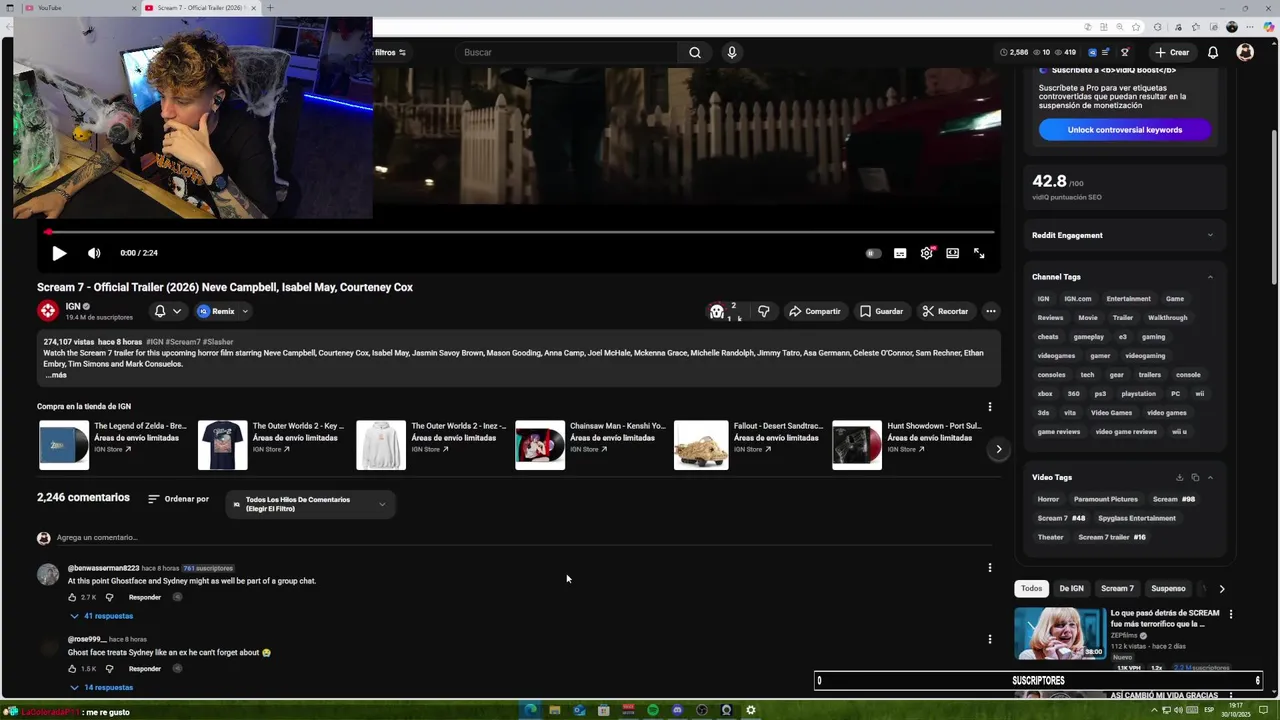
Task: Switch to theater mode view
Action: click(953, 253)
